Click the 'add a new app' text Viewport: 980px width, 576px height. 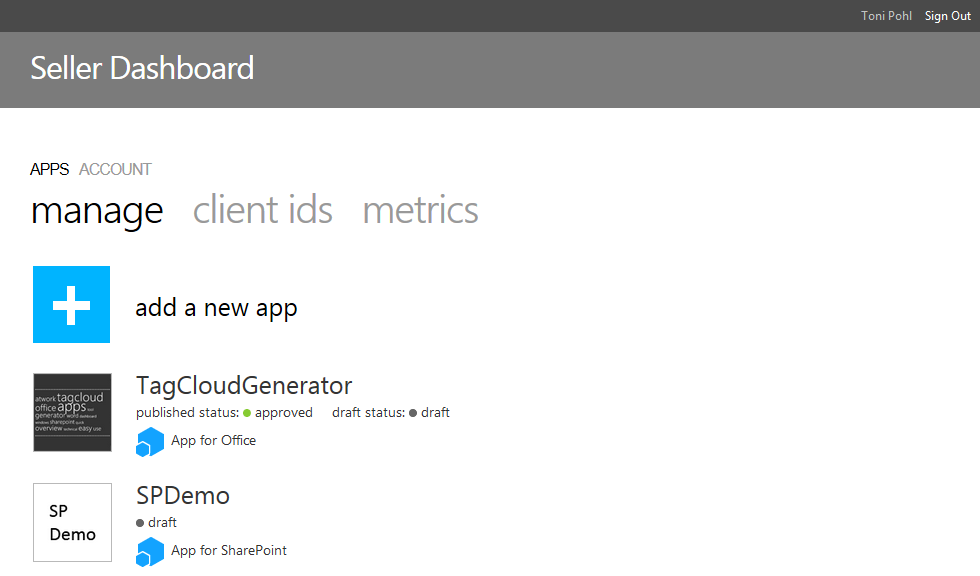click(216, 308)
